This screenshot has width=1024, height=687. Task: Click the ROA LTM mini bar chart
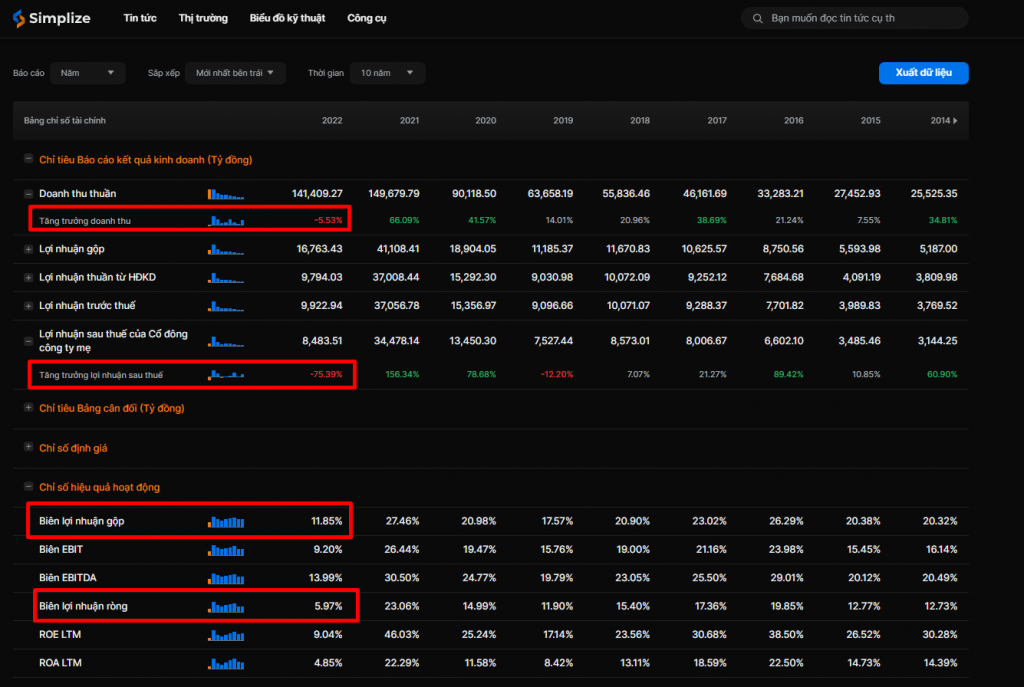click(226, 662)
